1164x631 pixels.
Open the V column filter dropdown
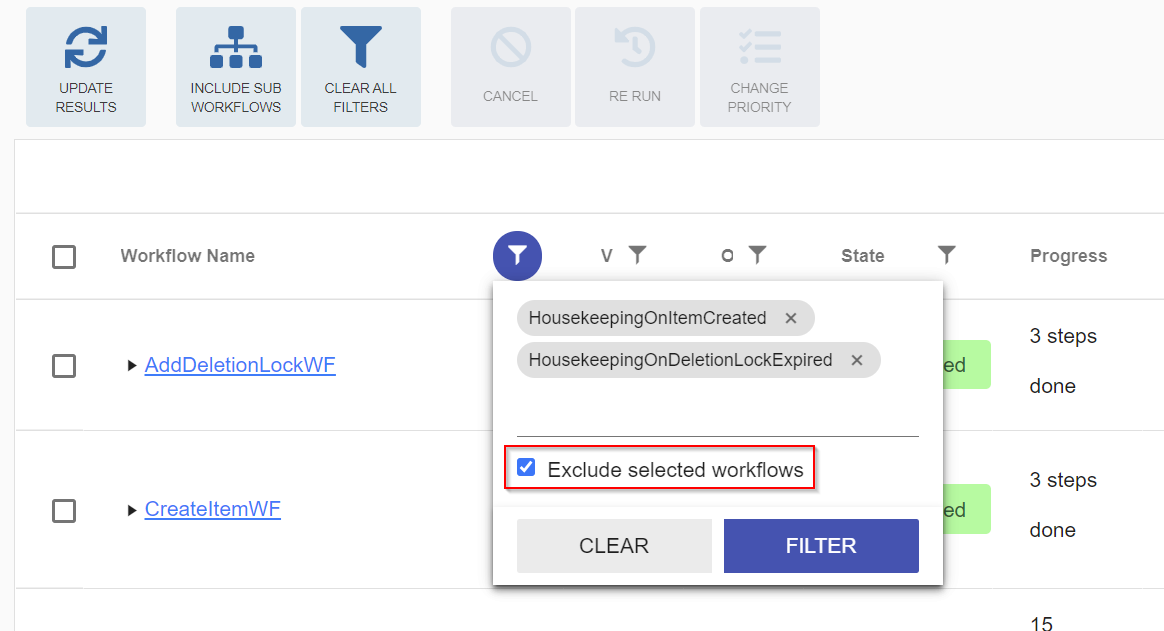tap(637, 255)
